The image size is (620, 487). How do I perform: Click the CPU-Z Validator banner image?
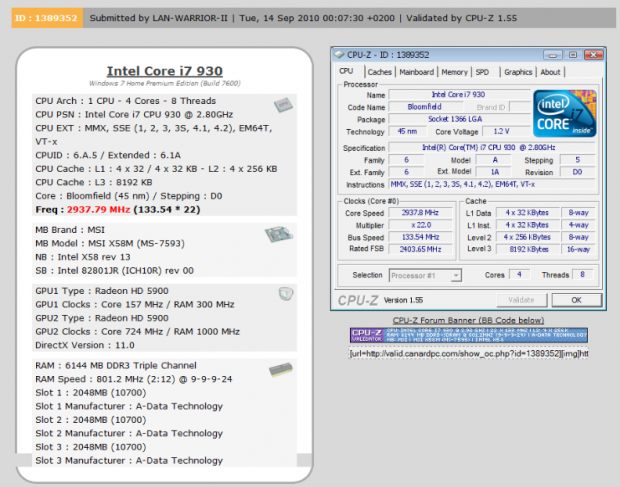click(x=469, y=335)
